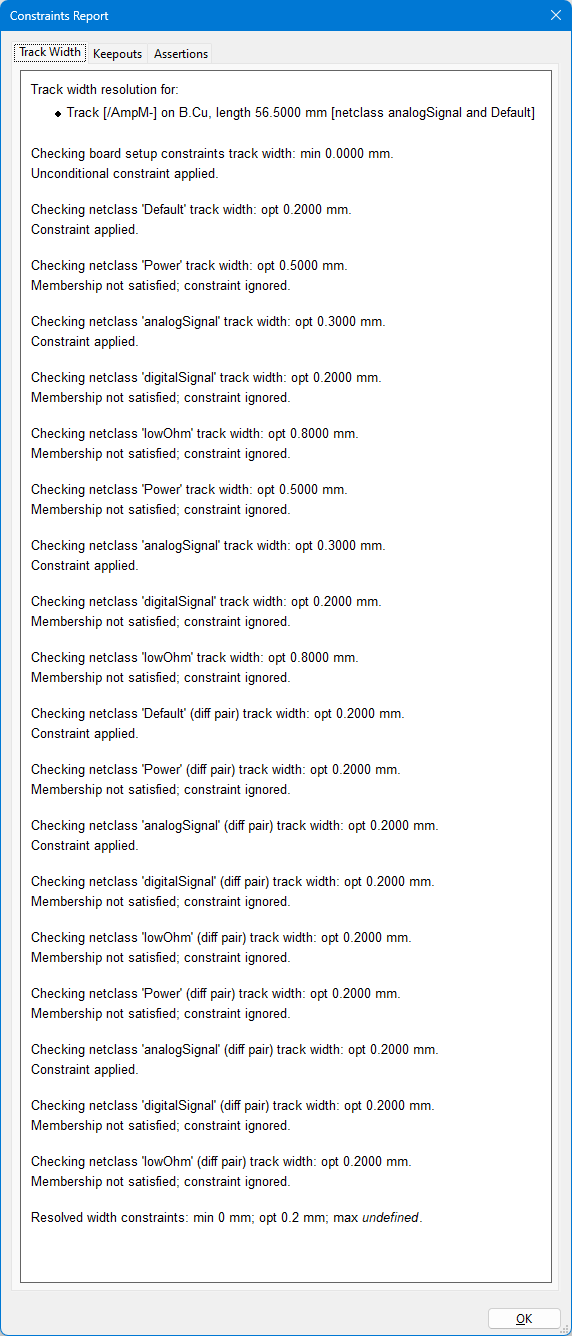Screen dimensions: 572x1336
Task: Click the 'Track width resolution for:' heading
Action: (x=105, y=90)
